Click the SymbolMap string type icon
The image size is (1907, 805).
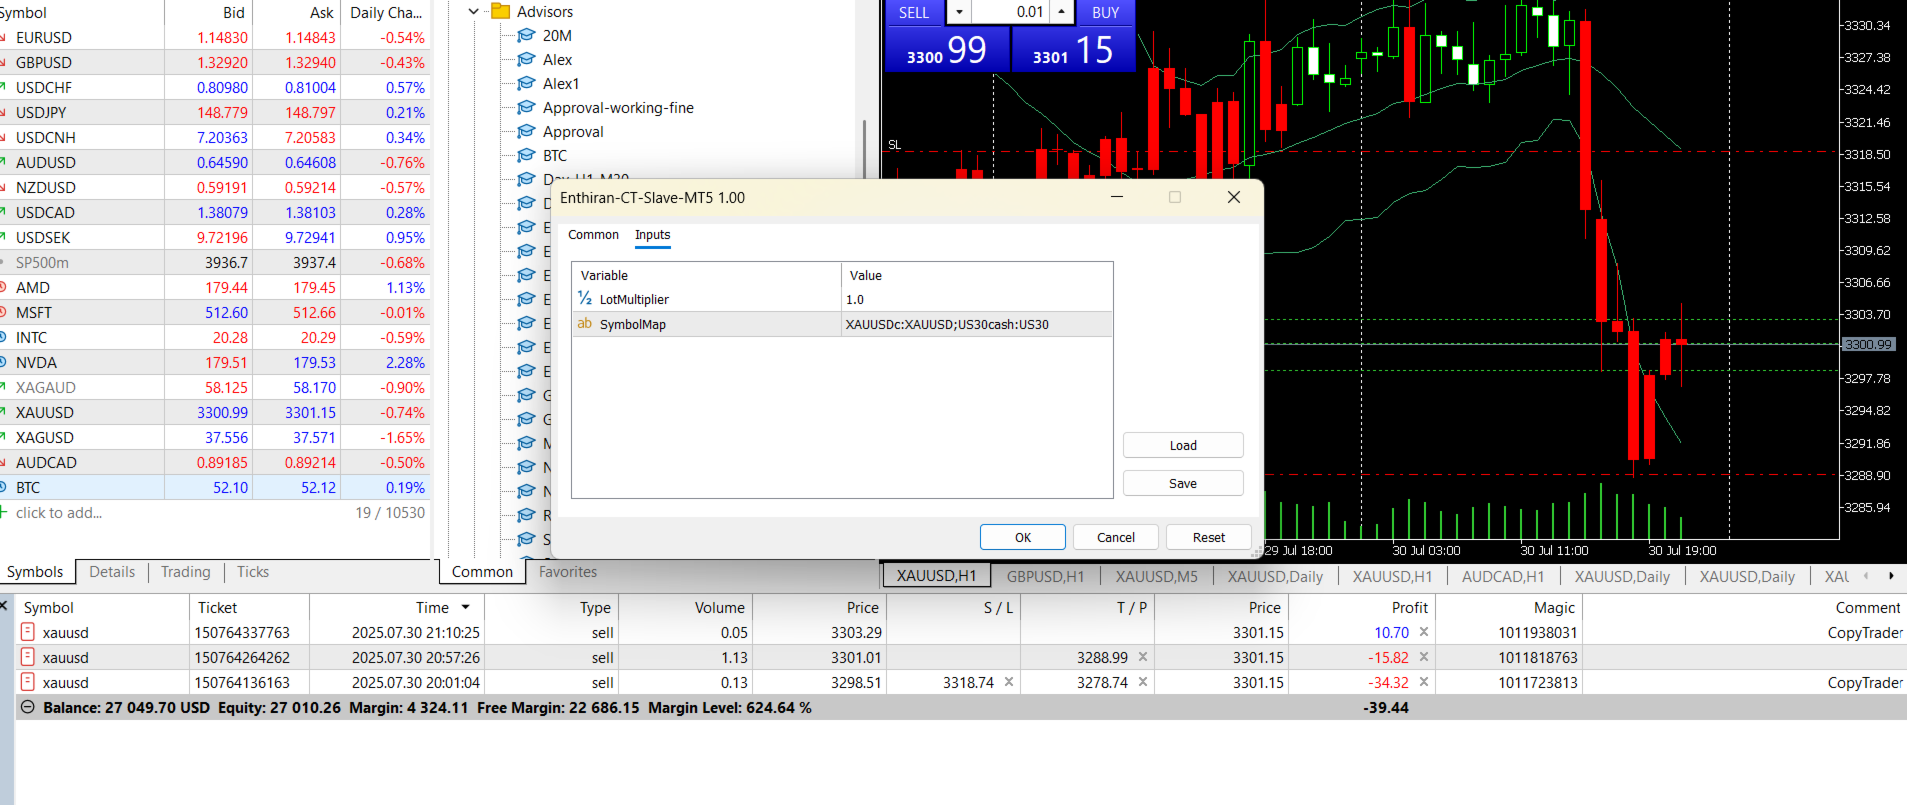(x=585, y=323)
